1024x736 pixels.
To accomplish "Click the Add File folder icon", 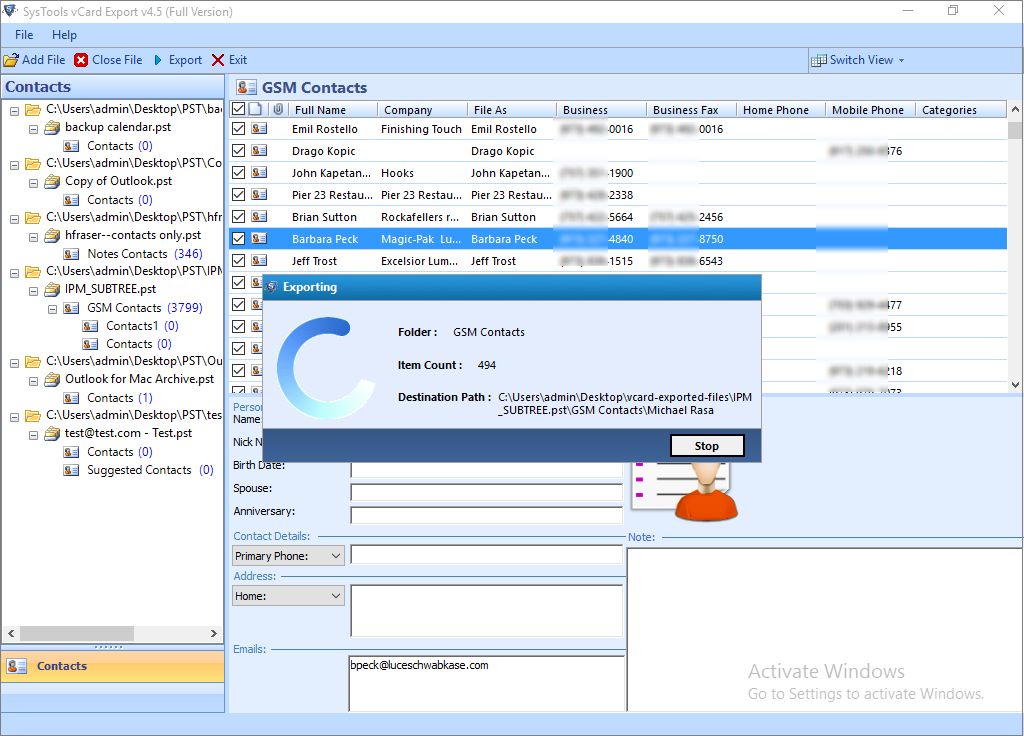I will coord(11,60).
